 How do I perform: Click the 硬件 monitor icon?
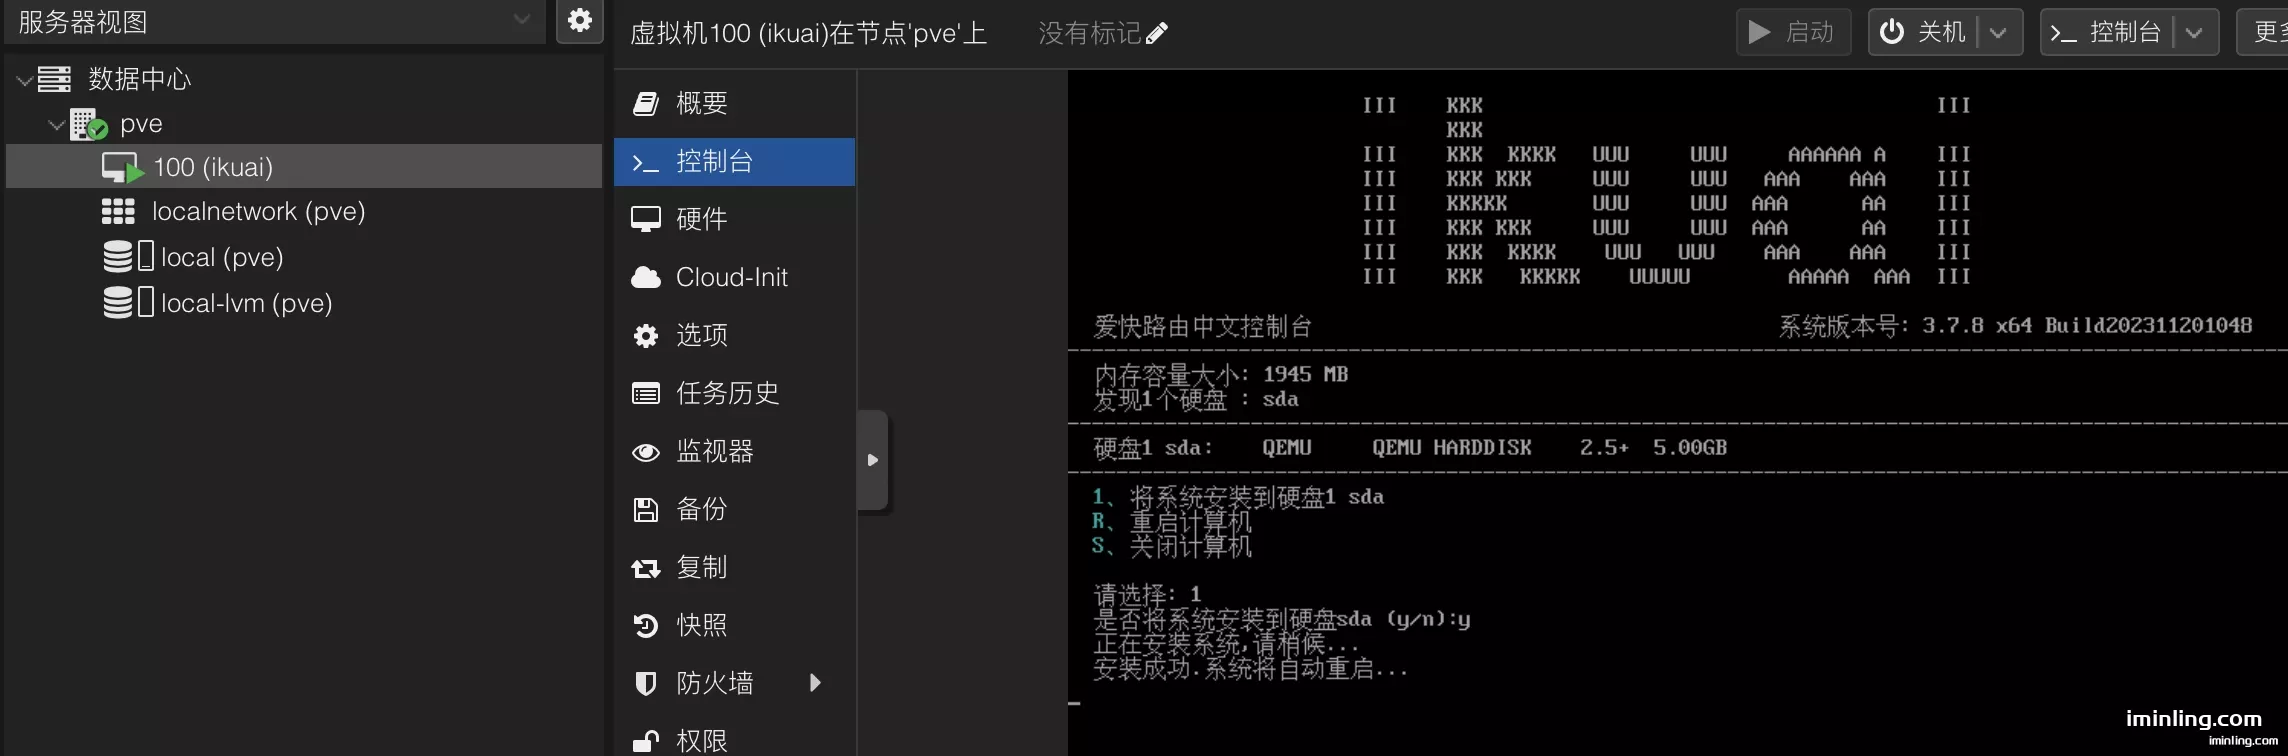tap(646, 219)
